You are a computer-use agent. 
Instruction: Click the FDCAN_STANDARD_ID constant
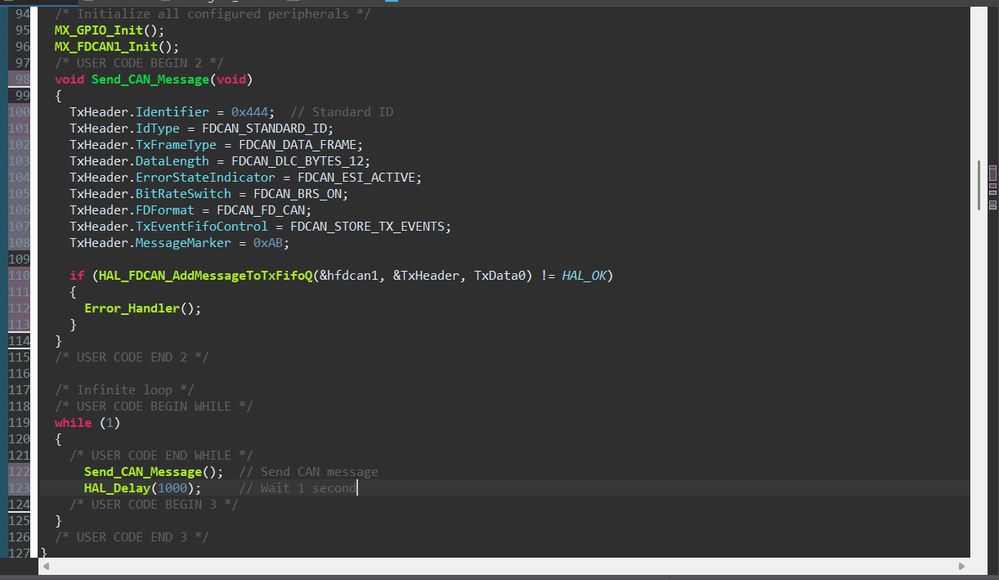pos(264,129)
